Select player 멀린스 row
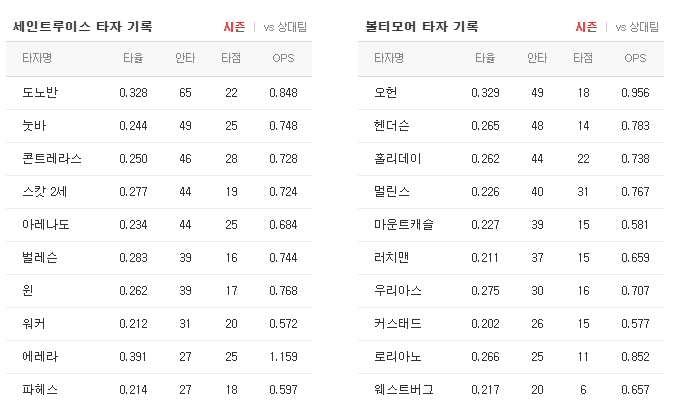This screenshot has height=420, width=673. click(511, 192)
